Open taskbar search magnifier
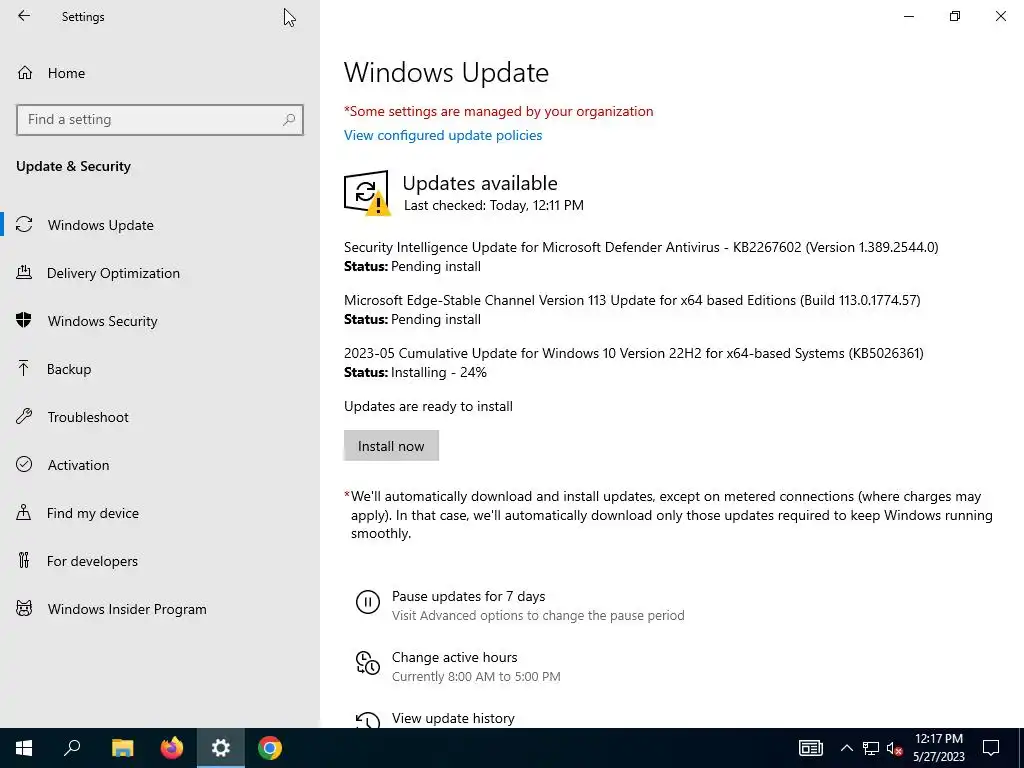Screen dimensions: 1024x768 click(72, 748)
